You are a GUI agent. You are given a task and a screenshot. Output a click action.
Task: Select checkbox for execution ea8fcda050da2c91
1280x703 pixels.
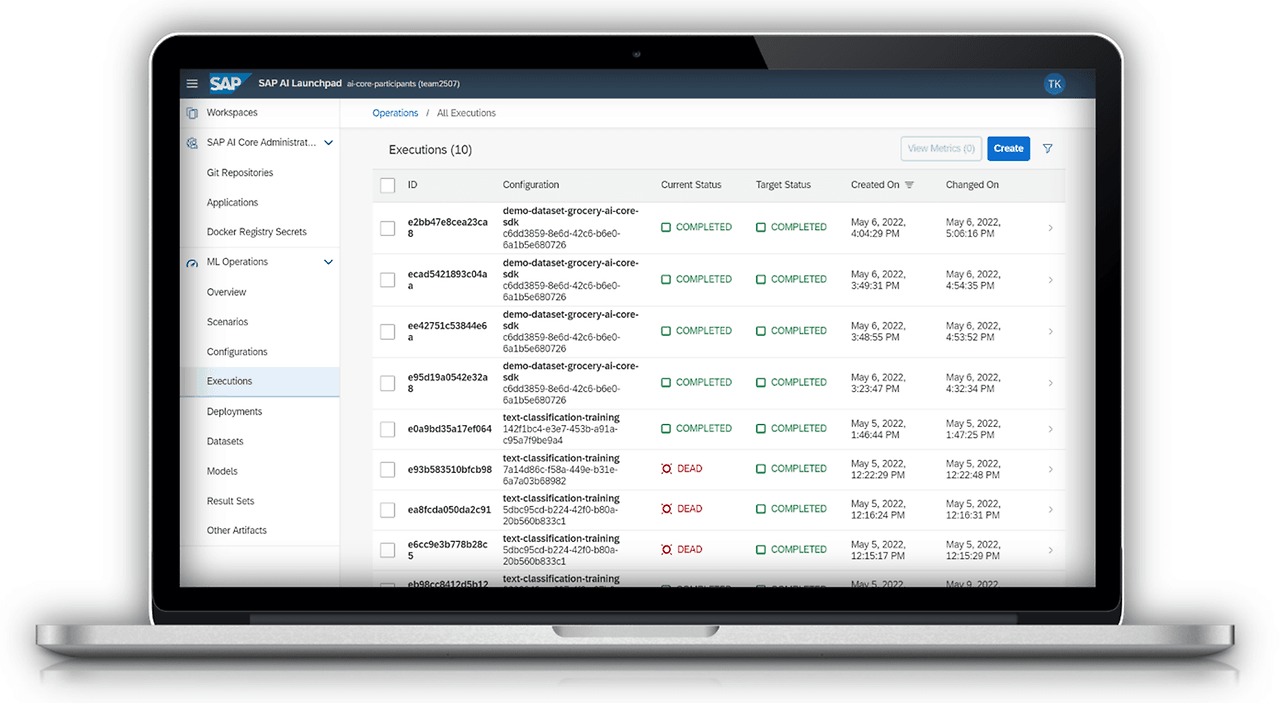click(x=388, y=510)
